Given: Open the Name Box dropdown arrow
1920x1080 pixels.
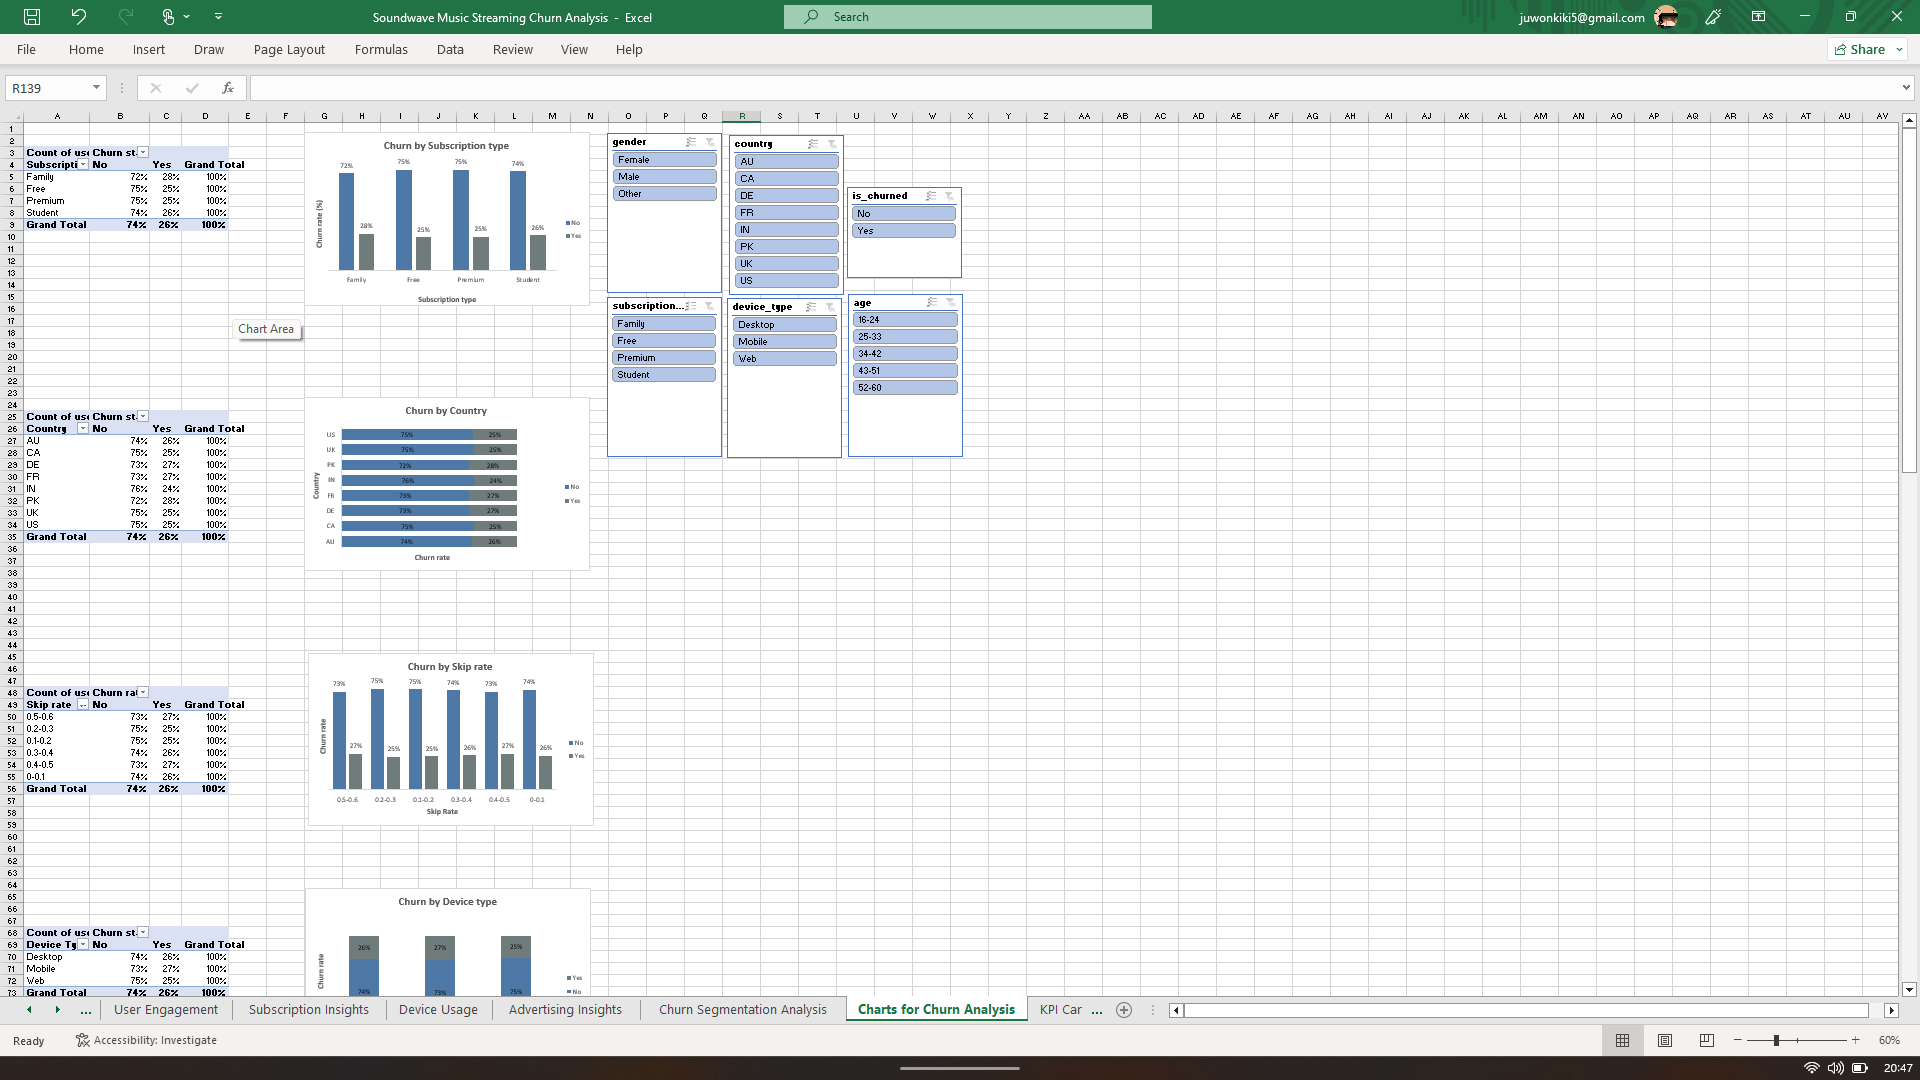Looking at the screenshot, I should [96, 88].
